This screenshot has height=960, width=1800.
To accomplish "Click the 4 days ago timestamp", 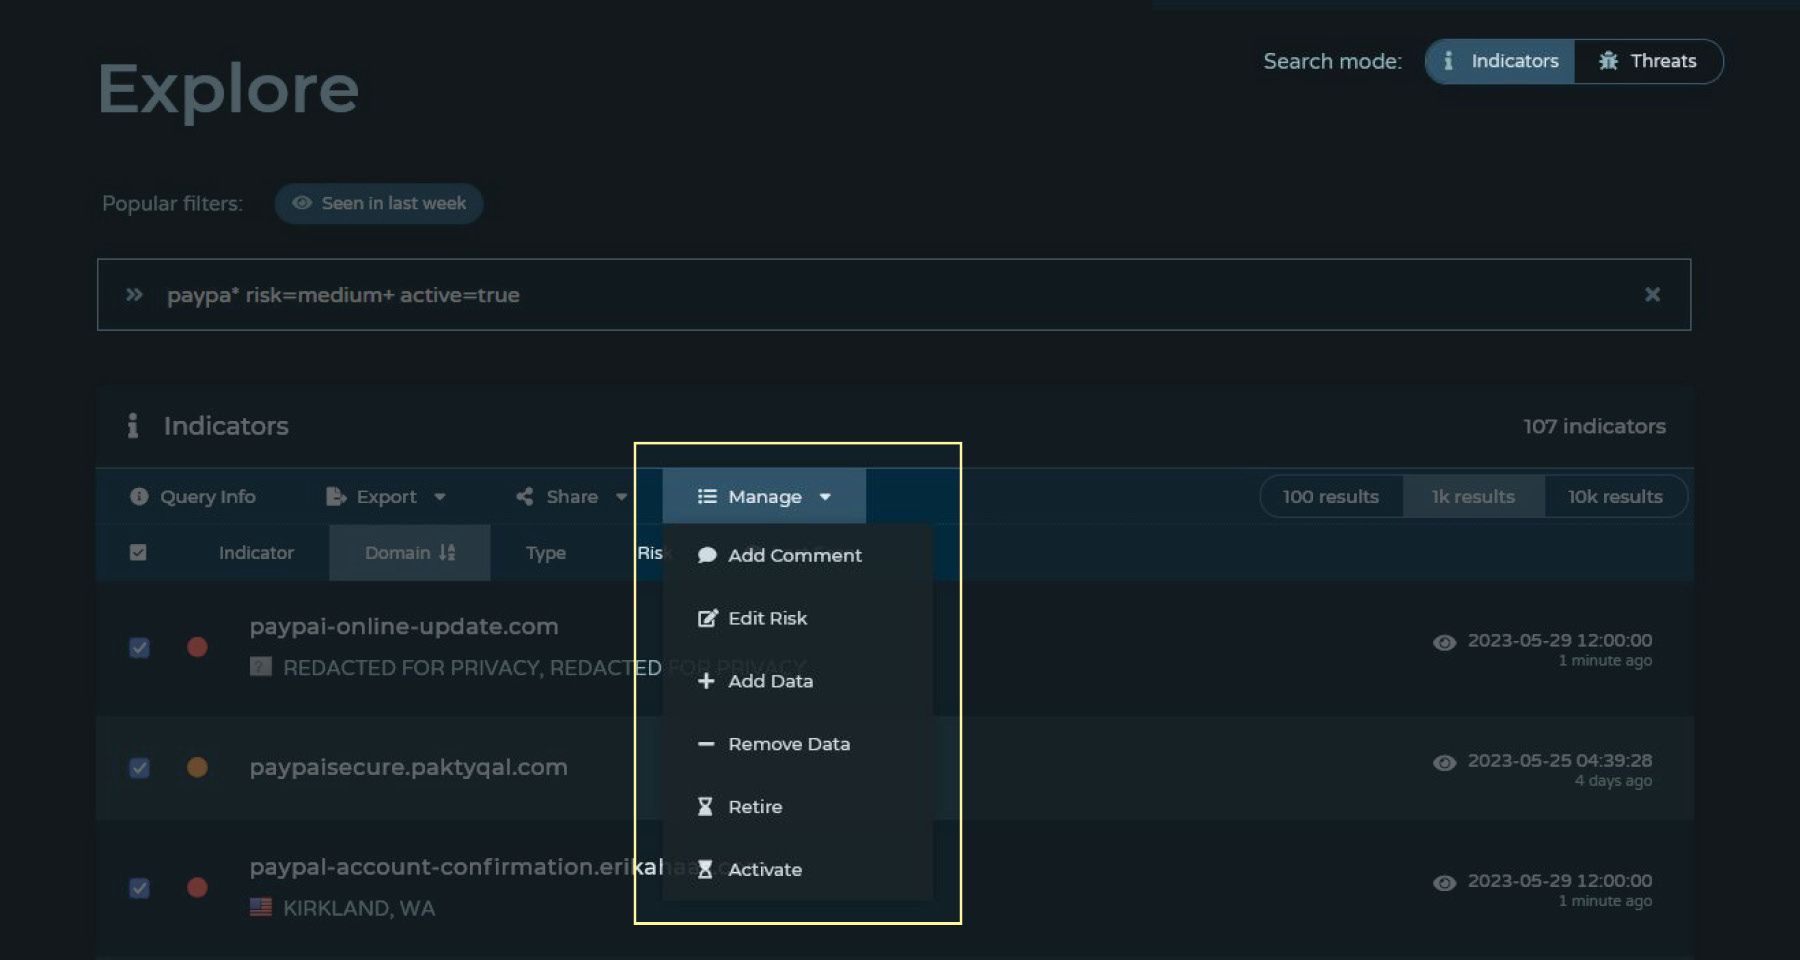I will (1613, 780).
